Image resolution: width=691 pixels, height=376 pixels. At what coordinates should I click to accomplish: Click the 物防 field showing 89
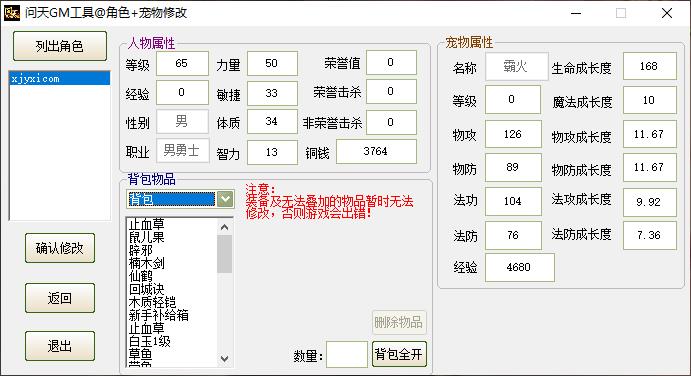[513, 168]
